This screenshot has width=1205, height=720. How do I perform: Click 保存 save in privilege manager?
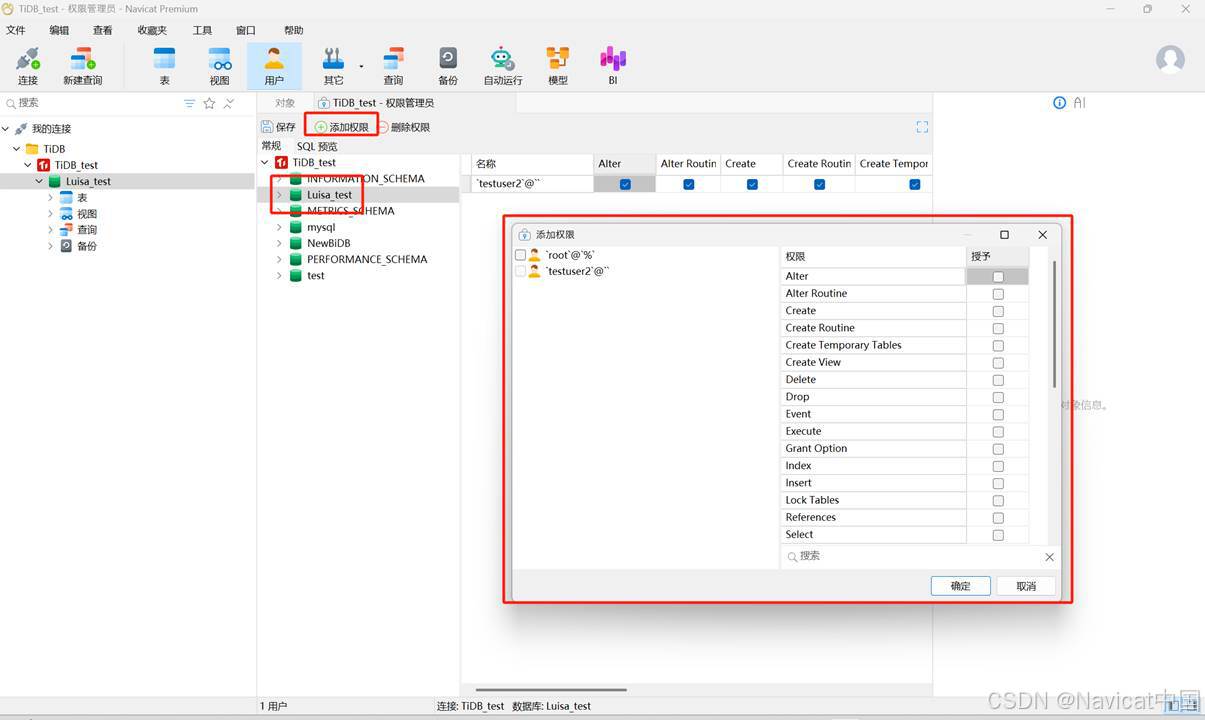point(278,127)
